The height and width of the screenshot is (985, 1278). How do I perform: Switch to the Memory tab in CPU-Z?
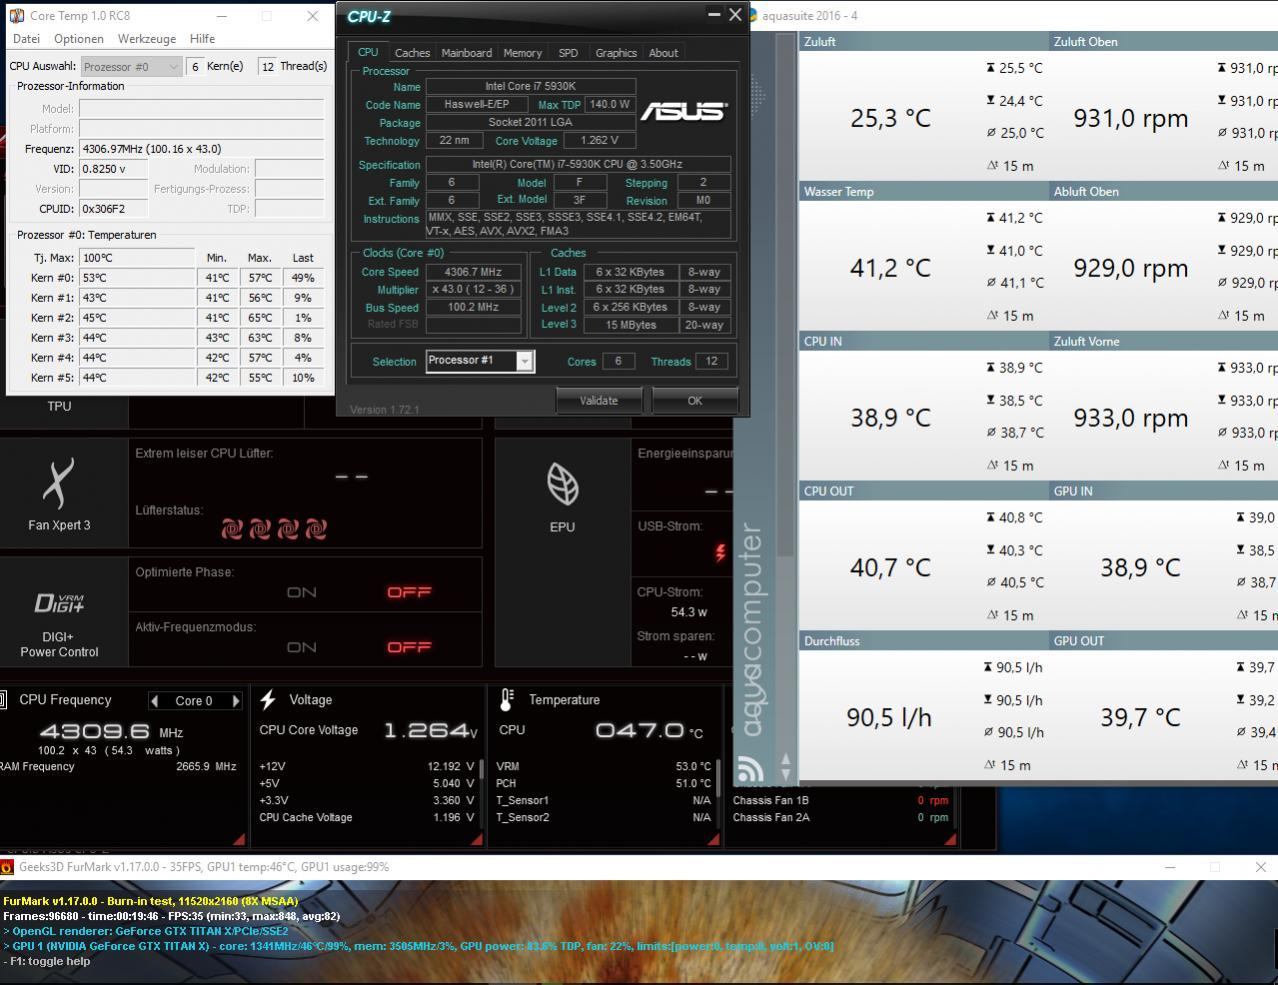(522, 53)
